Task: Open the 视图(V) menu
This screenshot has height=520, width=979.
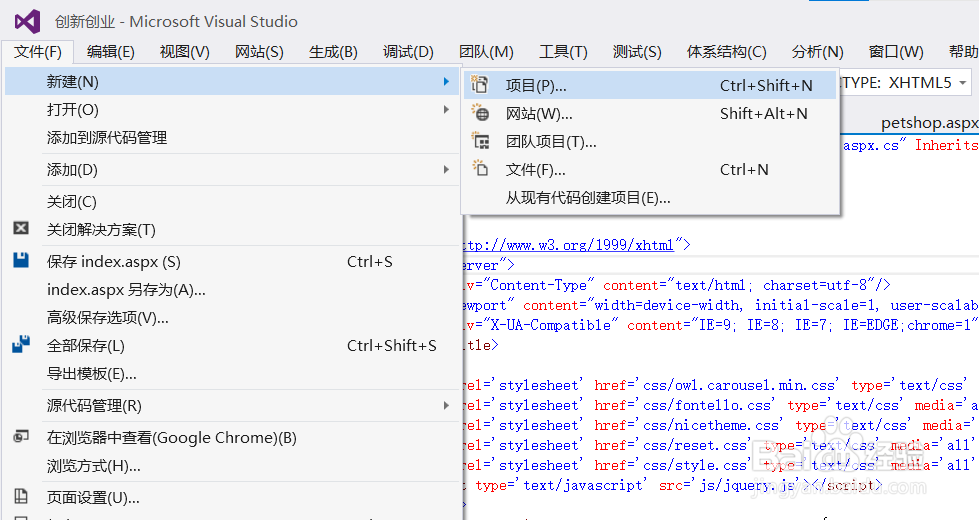Action: pos(184,52)
